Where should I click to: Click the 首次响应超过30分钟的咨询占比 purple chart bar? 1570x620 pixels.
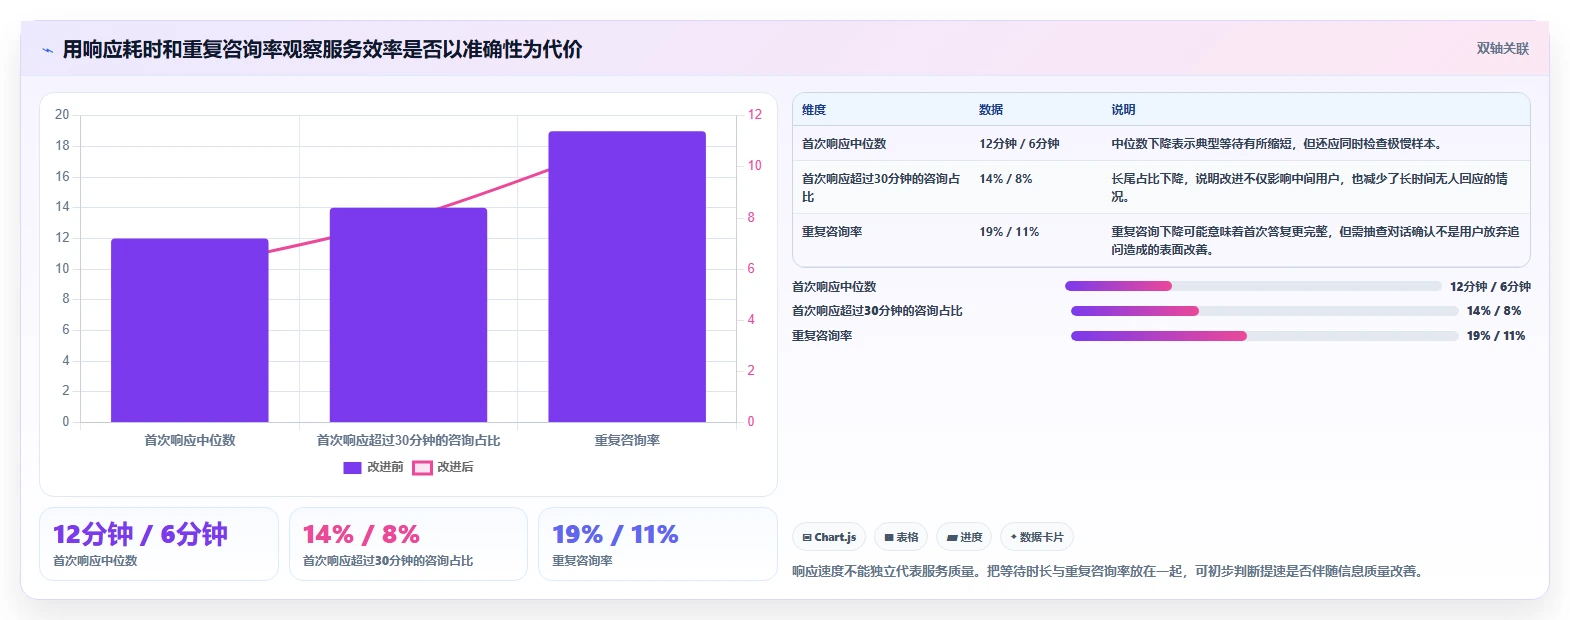coord(408,315)
